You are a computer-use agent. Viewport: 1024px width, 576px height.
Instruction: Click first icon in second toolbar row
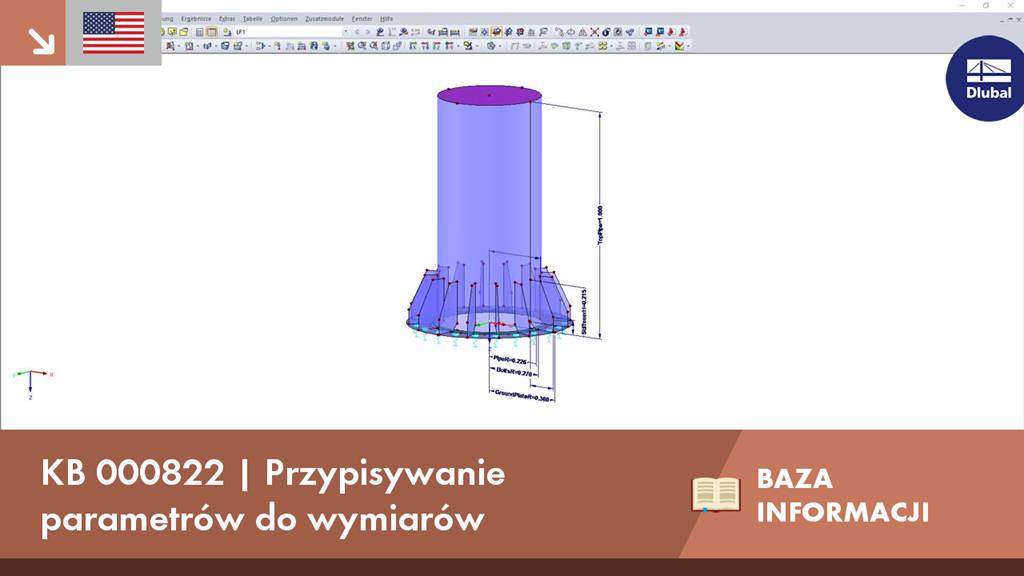click(170, 46)
